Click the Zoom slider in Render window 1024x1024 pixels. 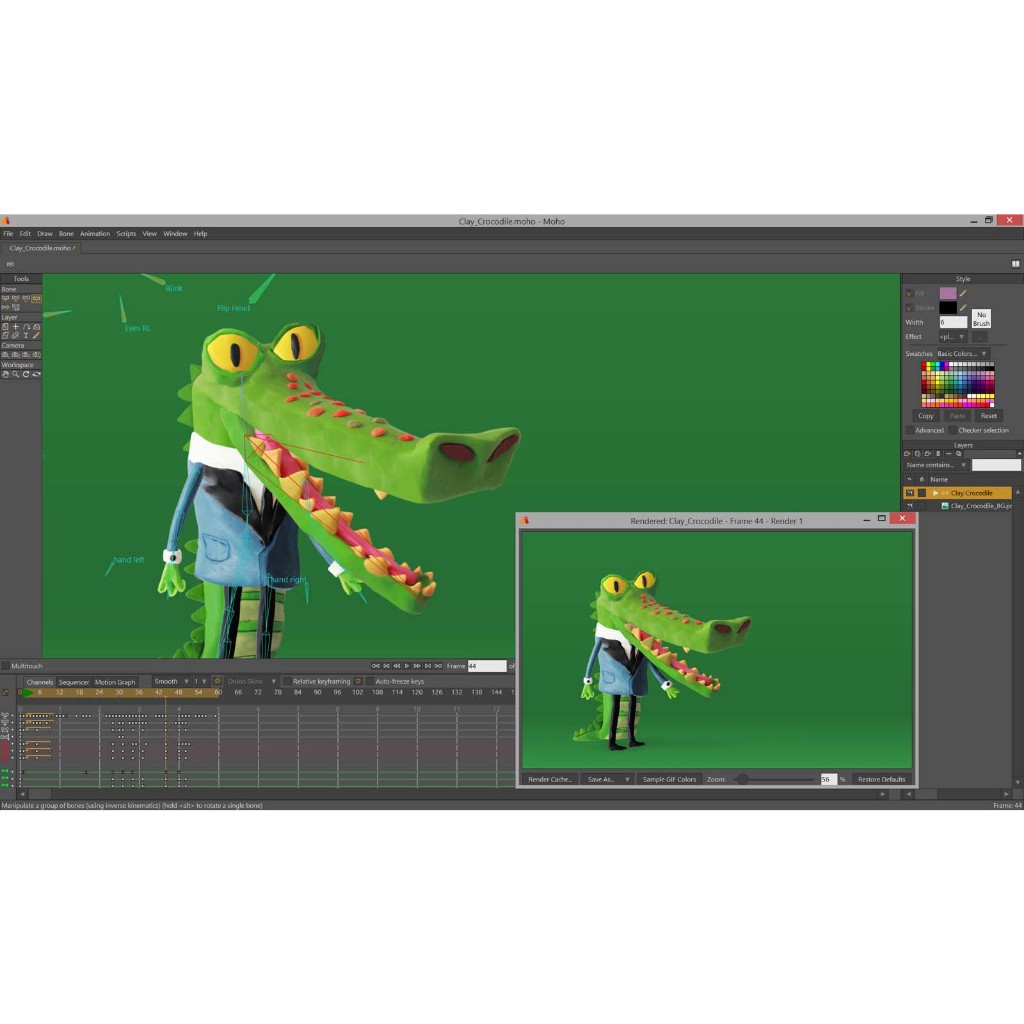[x=774, y=779]
